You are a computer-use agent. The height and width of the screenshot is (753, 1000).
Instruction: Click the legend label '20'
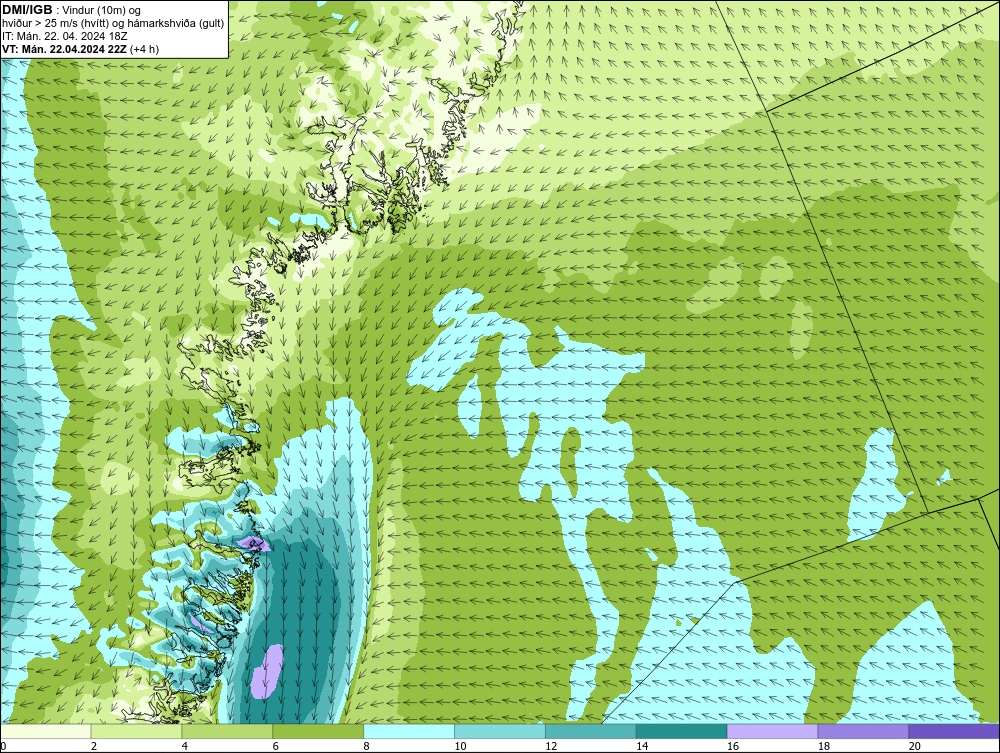coord(914,746)
